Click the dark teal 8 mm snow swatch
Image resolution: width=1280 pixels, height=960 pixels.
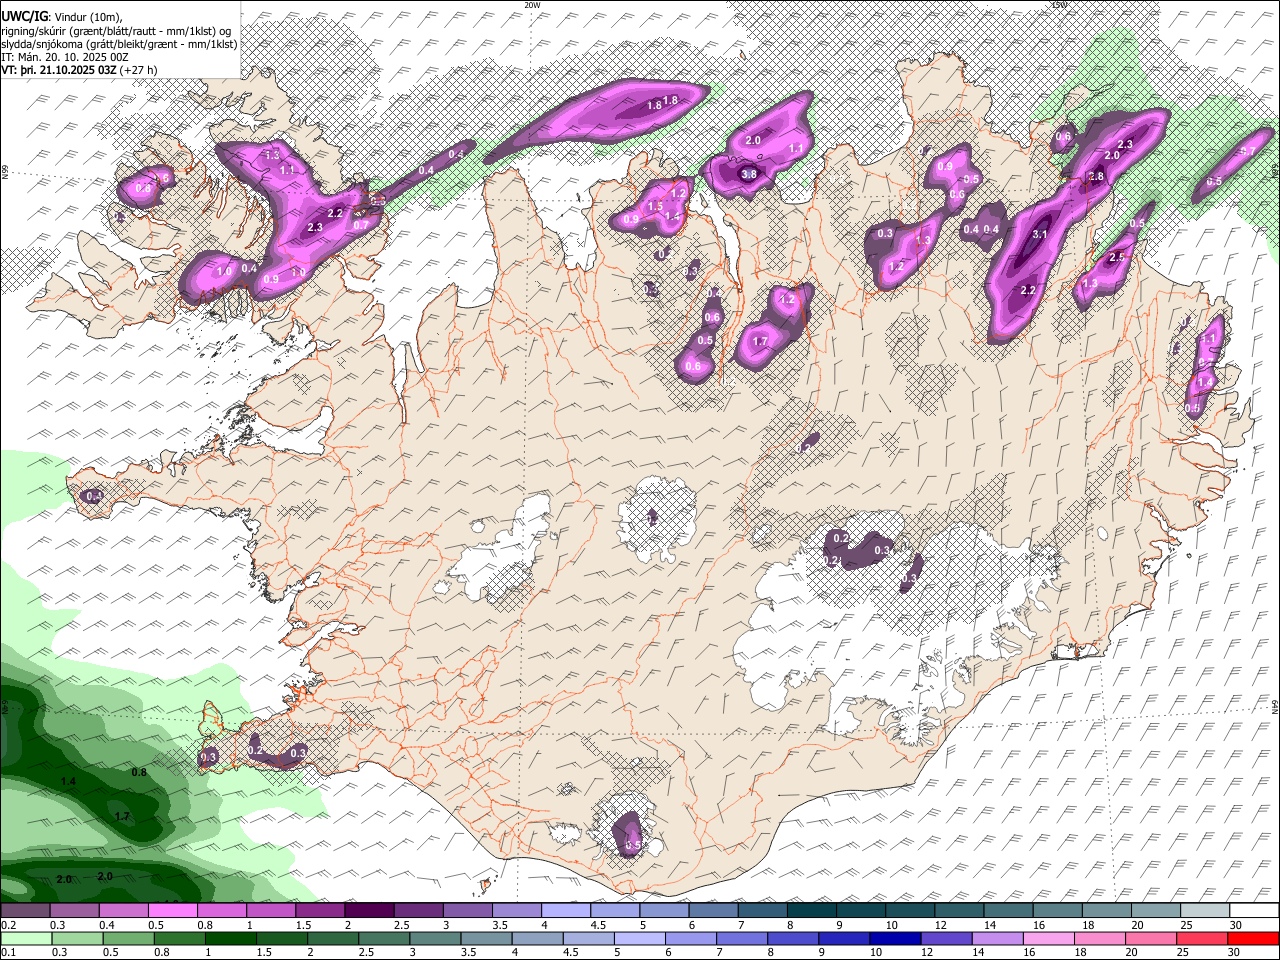tap(812, 911)
